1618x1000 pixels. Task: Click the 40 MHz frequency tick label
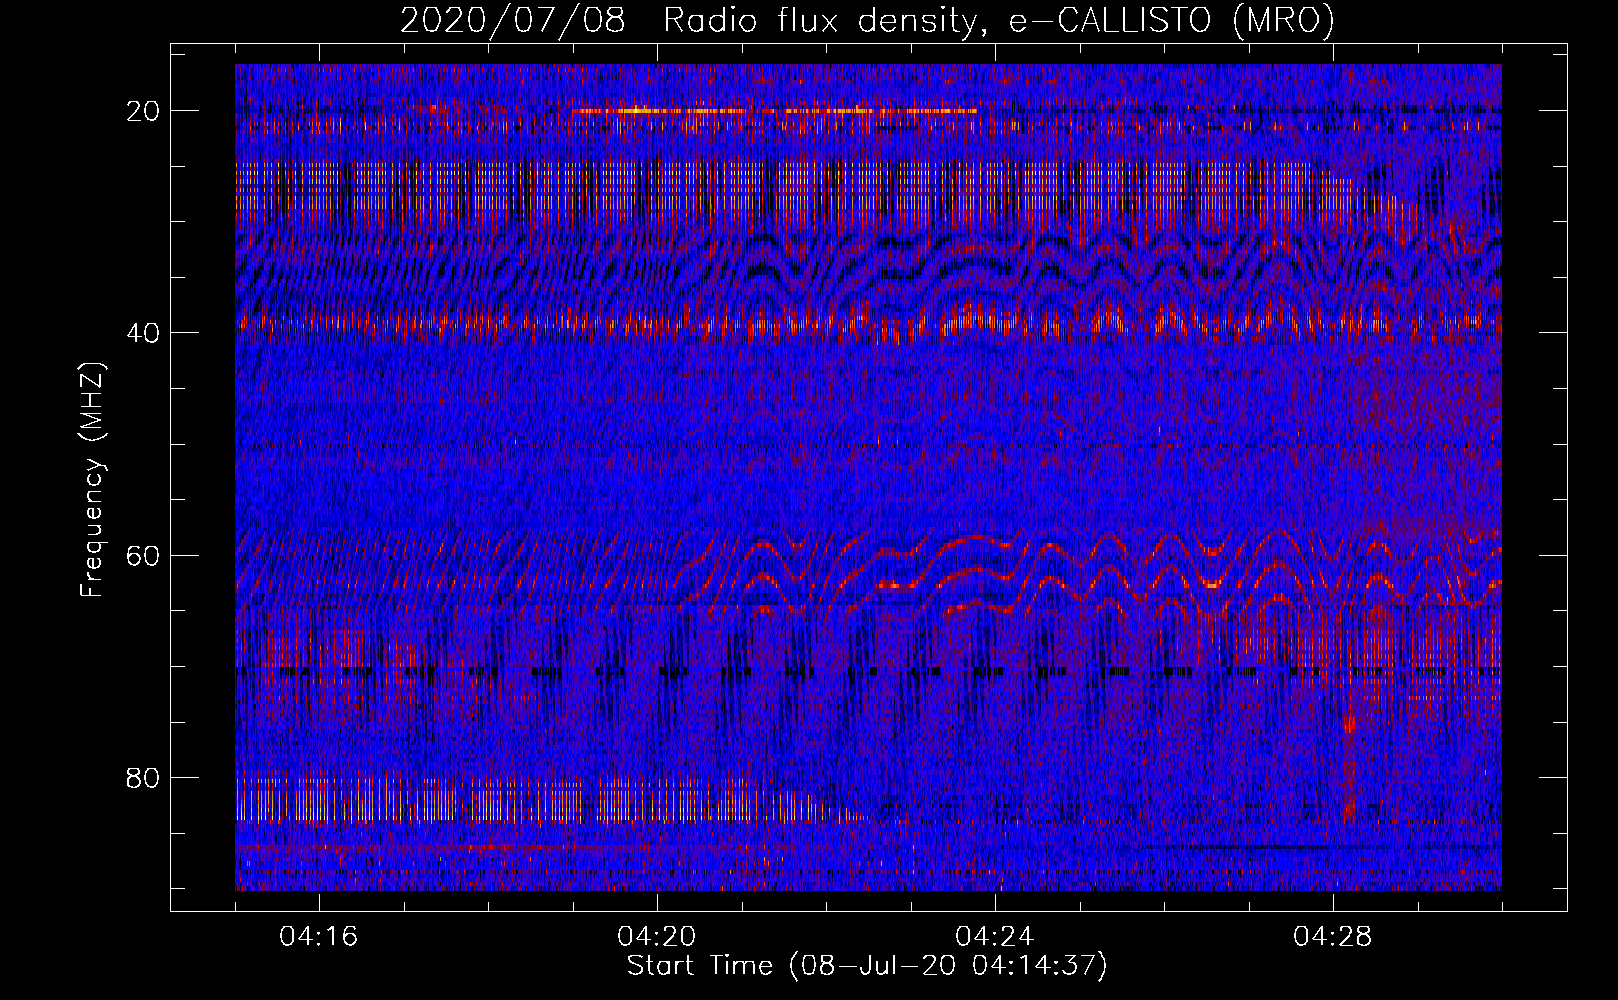[x=144, y=333]
